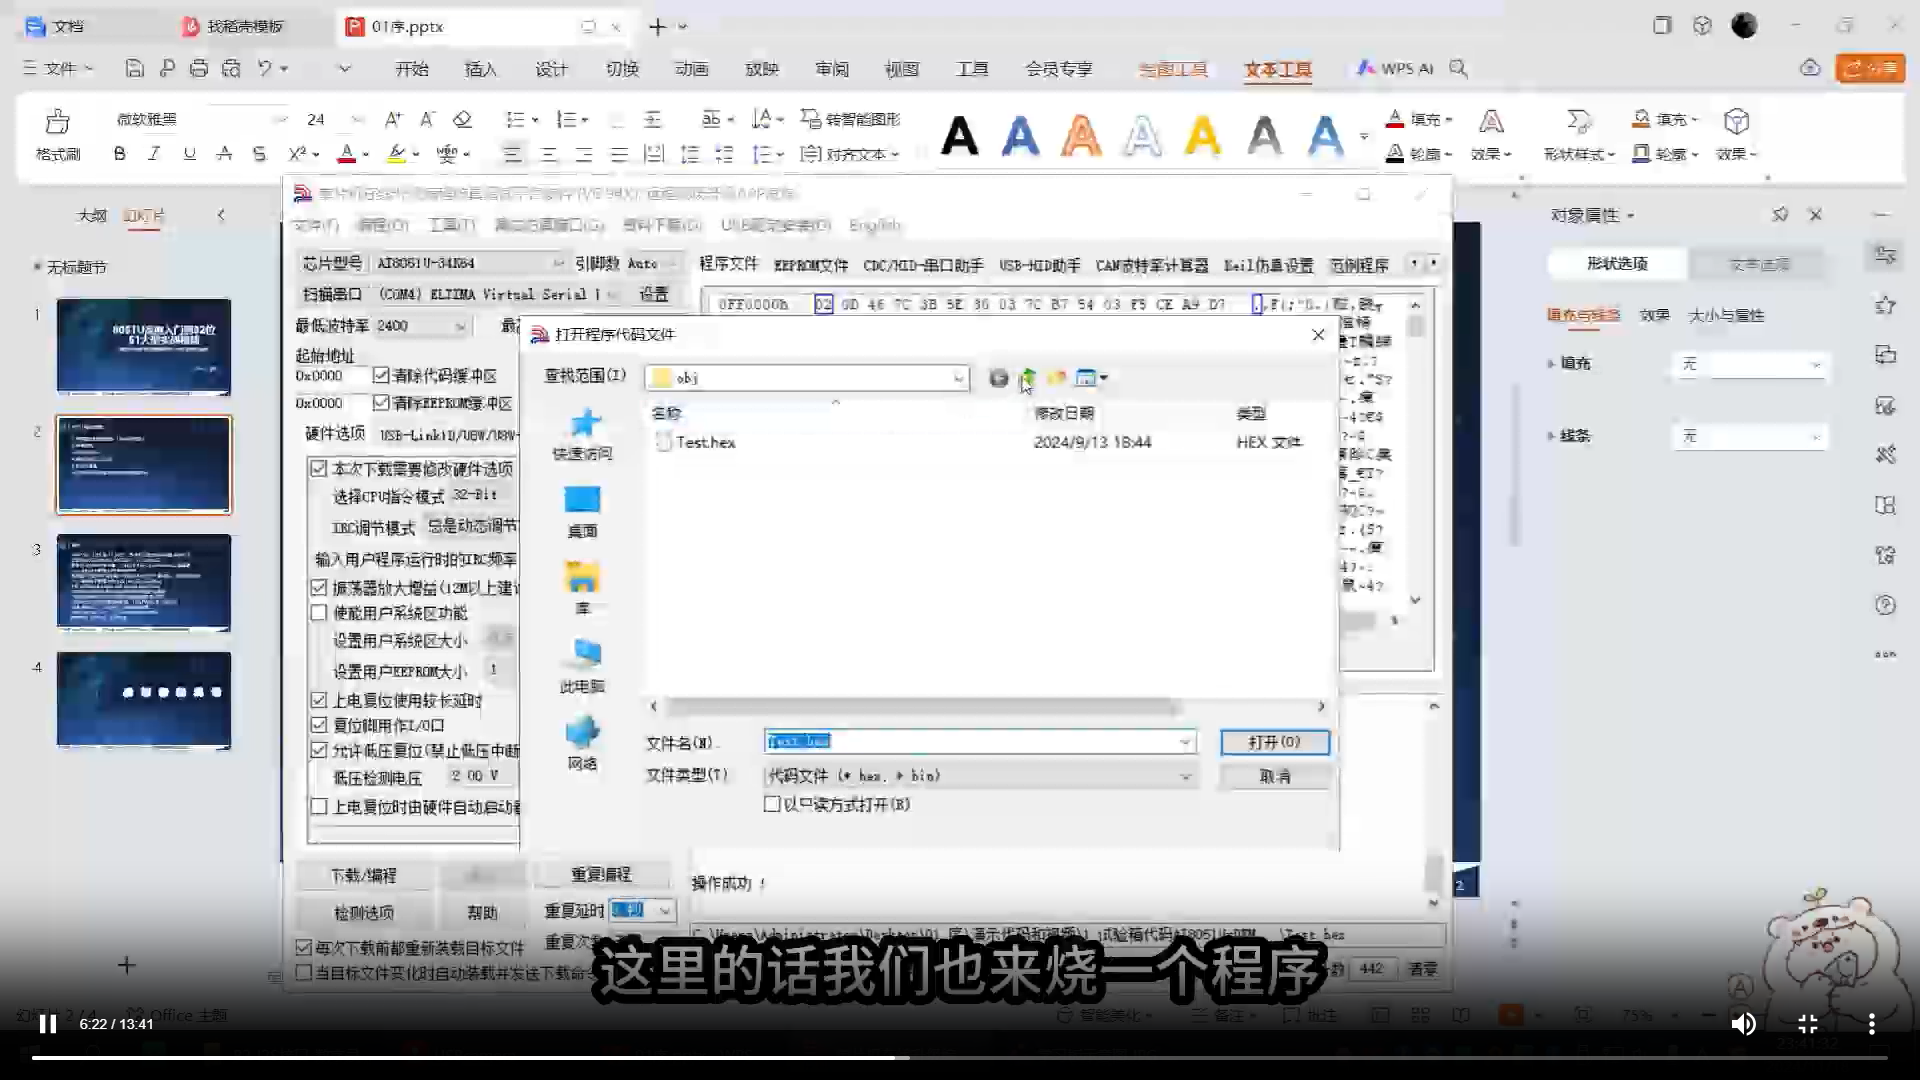The image size is (1920, 1080).
Task: Go to previous folder in file dialog
Action: pyautogui.click(x=998, y=378)
